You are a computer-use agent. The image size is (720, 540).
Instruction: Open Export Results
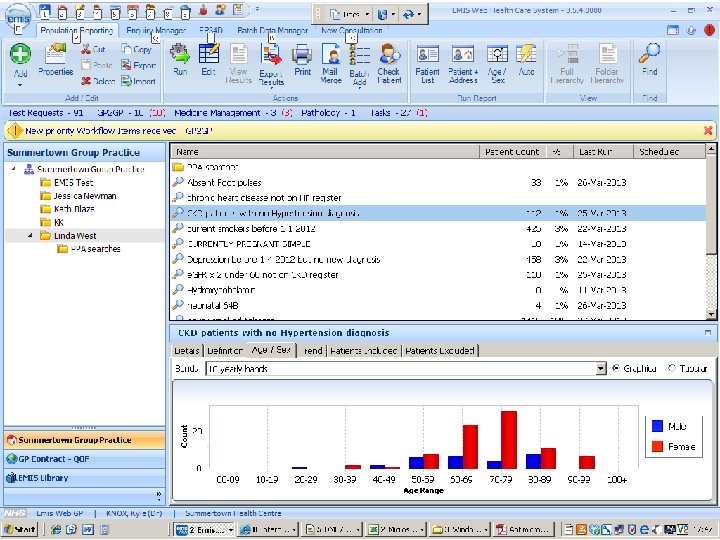271,64
